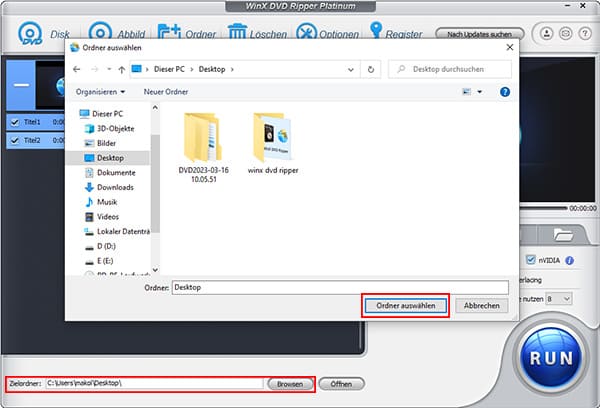
Task: Click the Löschen trash icon
Action: [x=237, y=31]
